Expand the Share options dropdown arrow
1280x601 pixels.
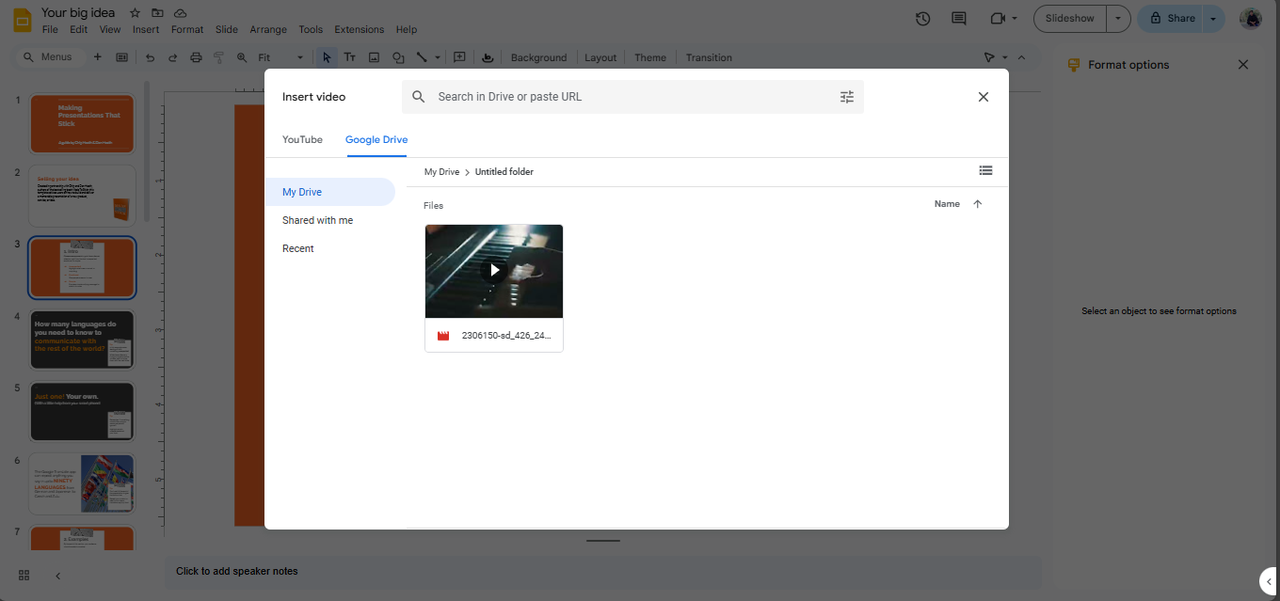pos(1213,18)
